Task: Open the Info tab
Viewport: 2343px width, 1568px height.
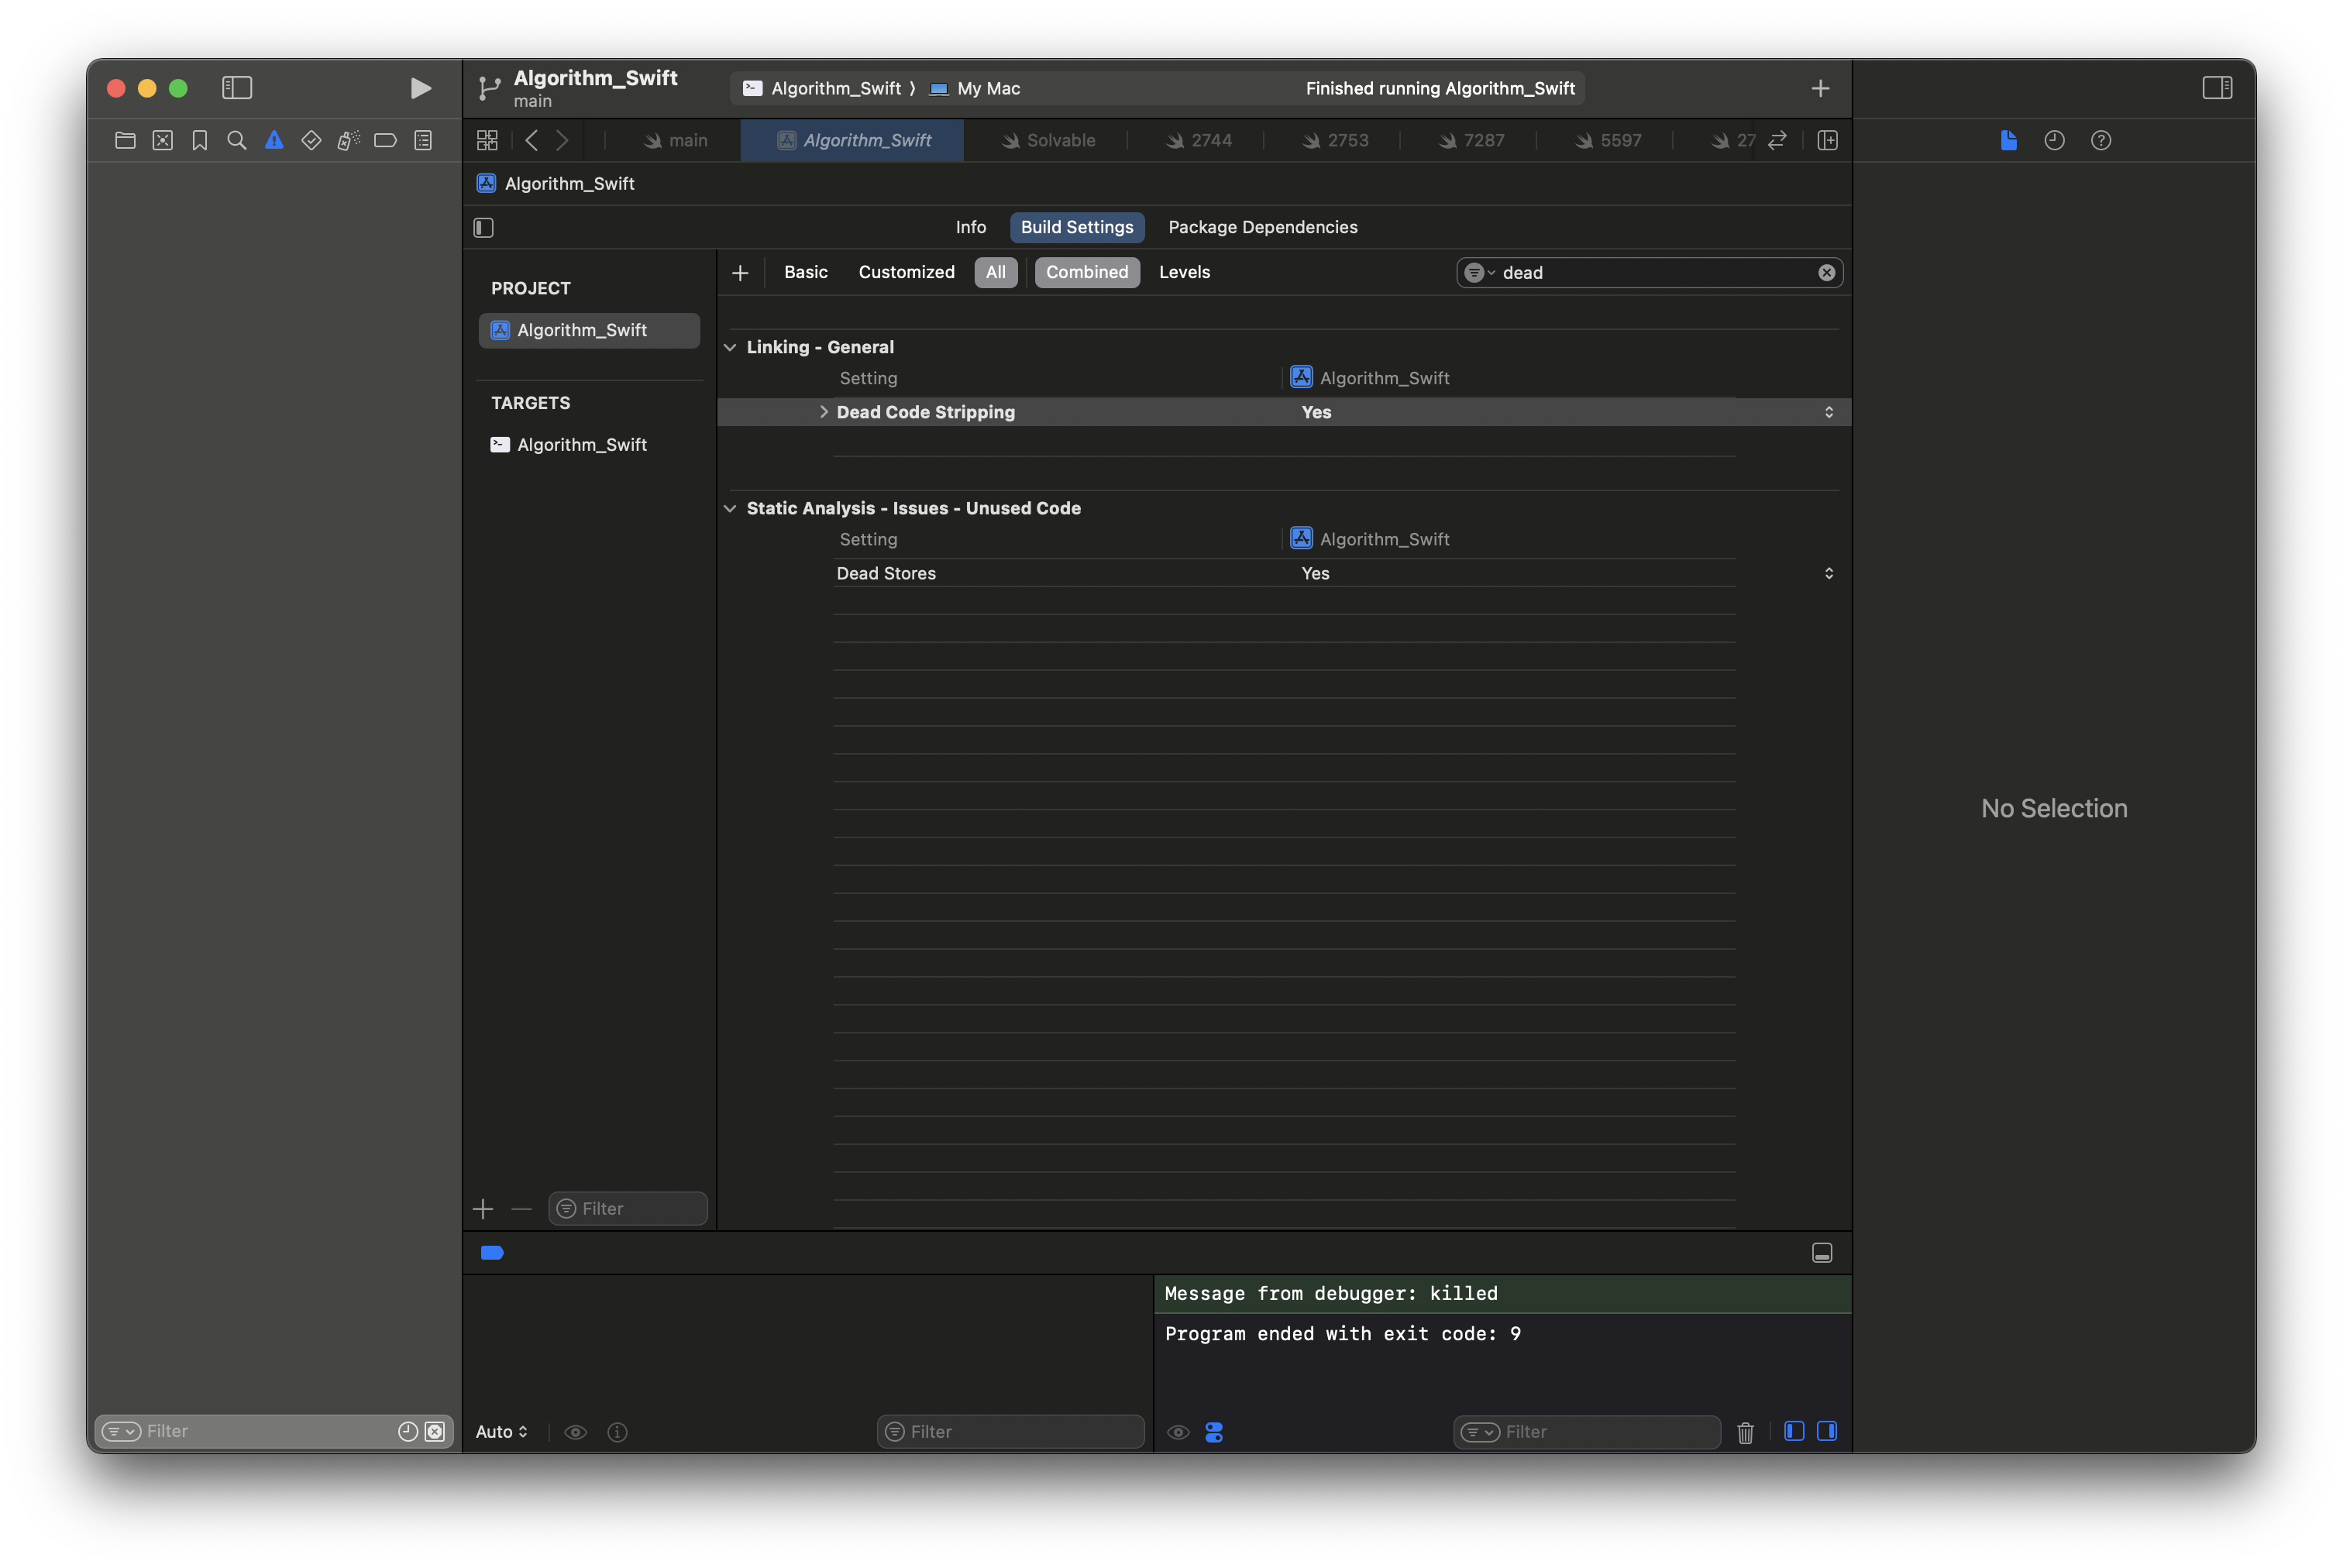Action: (970, 227)
